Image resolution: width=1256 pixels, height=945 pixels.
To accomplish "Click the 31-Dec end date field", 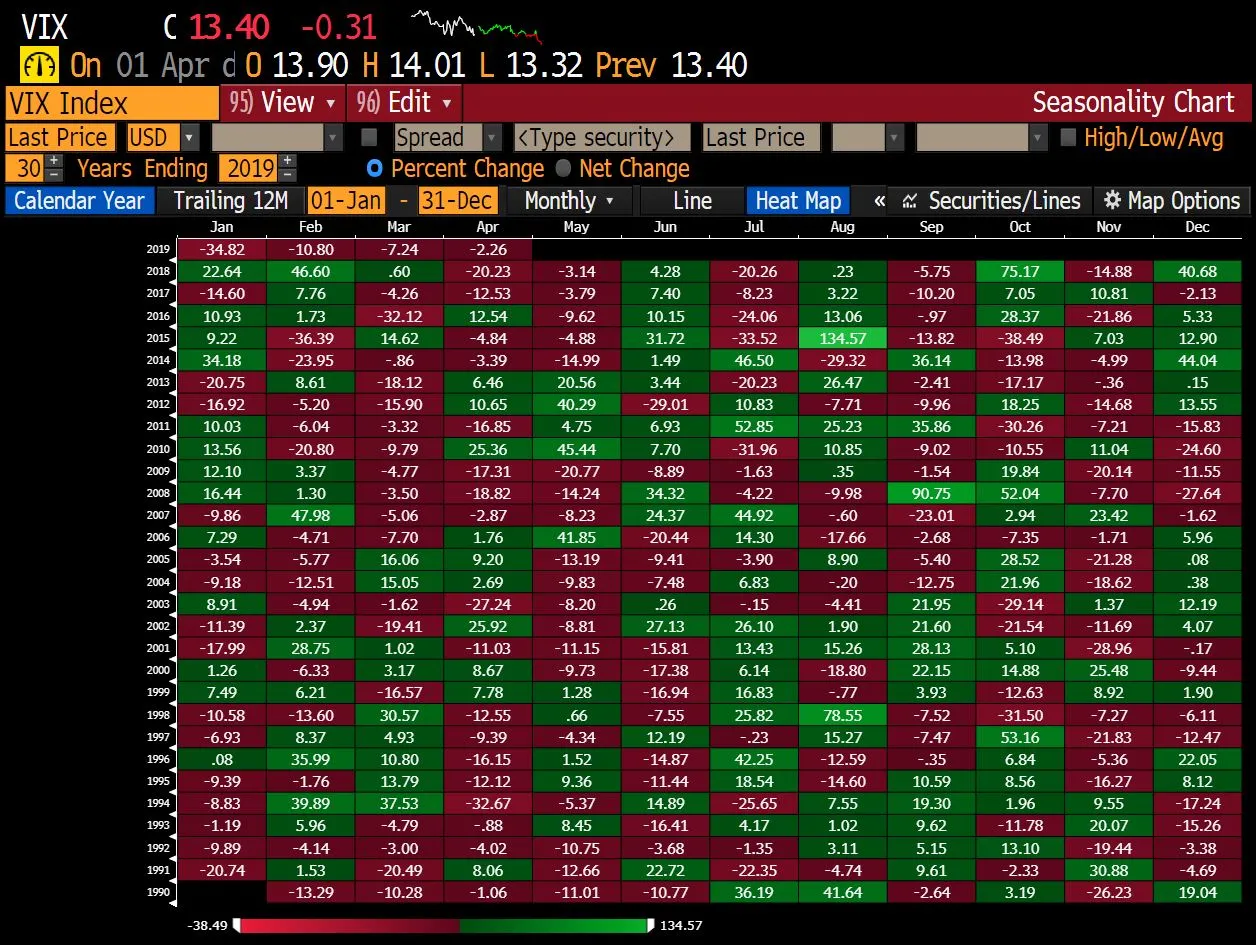I will click(x=457, y=201).
